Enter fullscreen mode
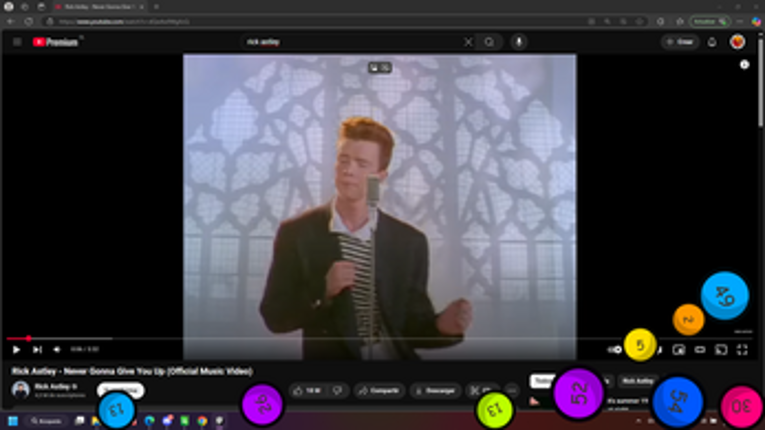765x430 pixels. (x=742, y=350)
